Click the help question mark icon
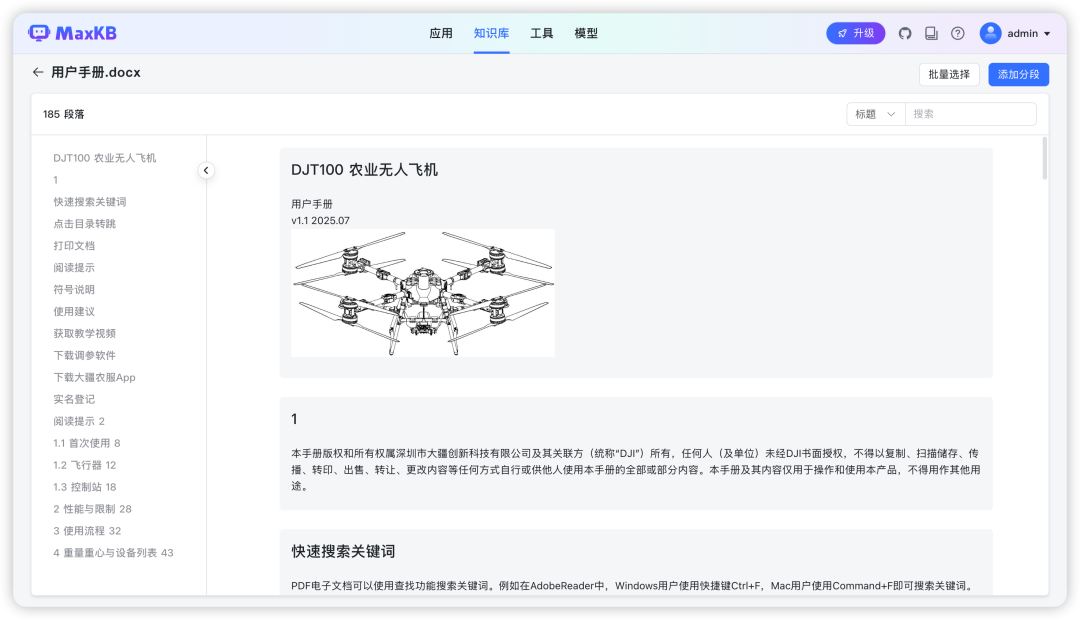 [x=957, y=33]
